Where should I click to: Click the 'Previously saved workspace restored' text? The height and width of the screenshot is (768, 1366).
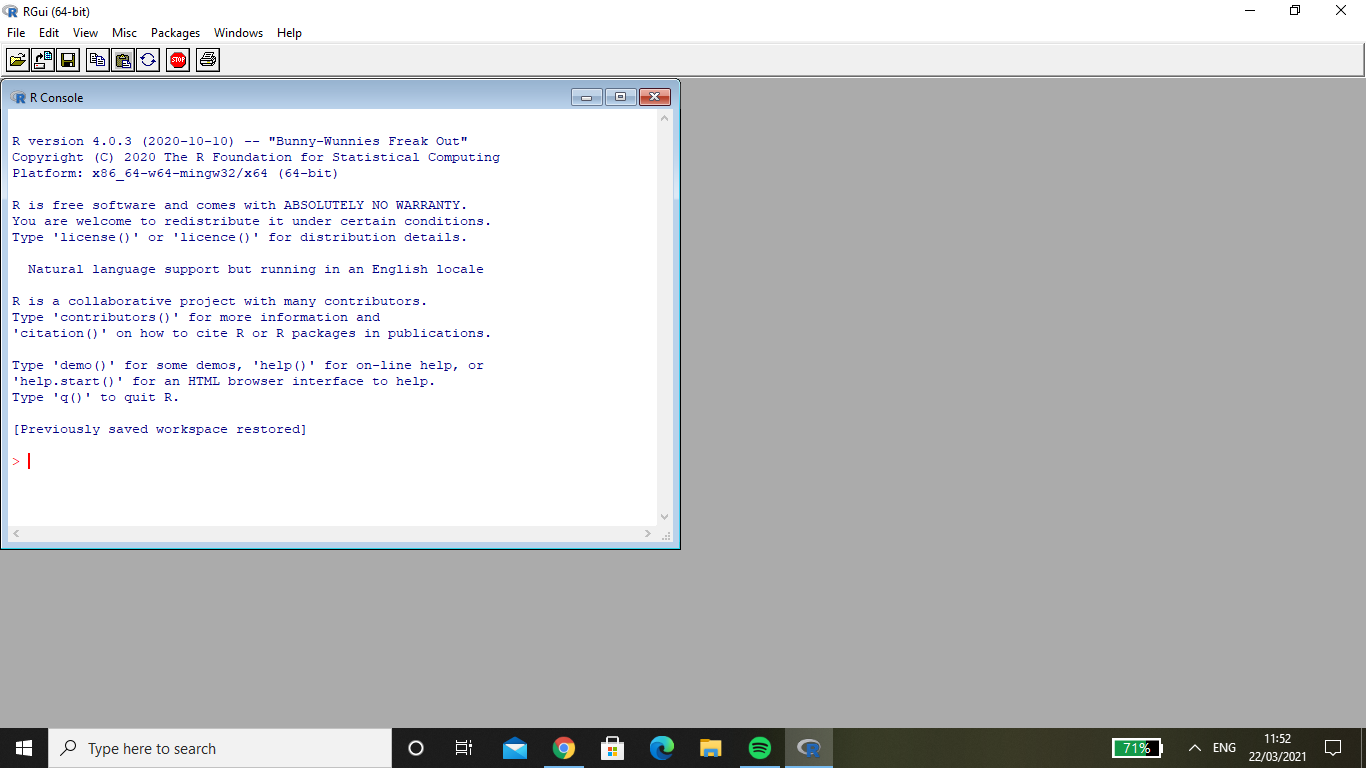click(x=160, y=429)
